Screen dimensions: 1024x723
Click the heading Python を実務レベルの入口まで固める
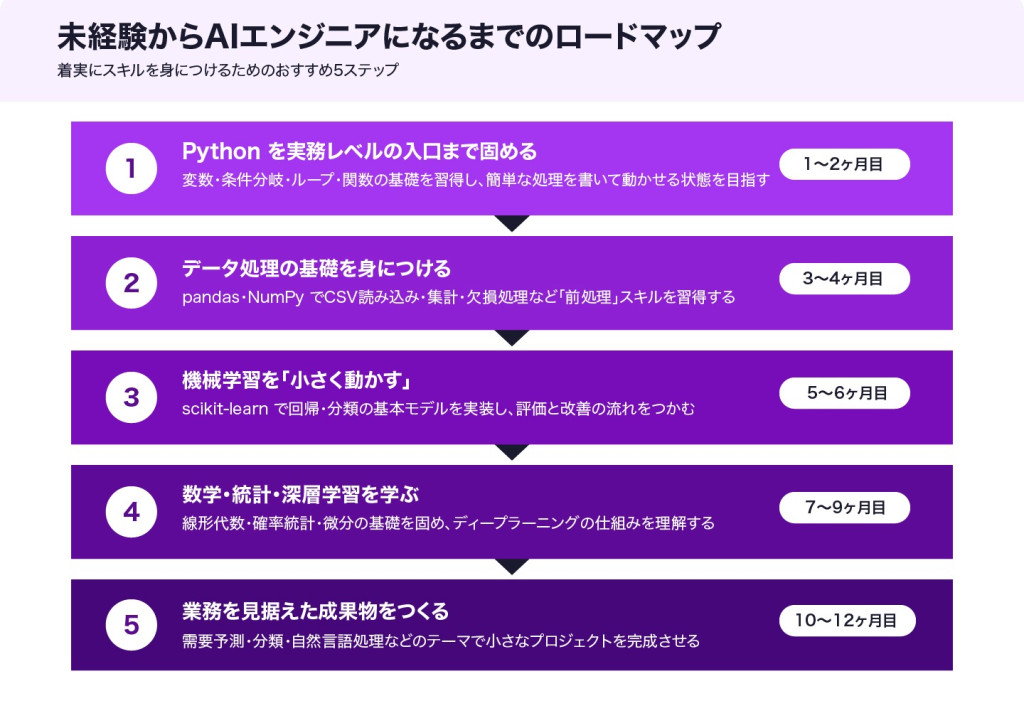pos(360,152)
